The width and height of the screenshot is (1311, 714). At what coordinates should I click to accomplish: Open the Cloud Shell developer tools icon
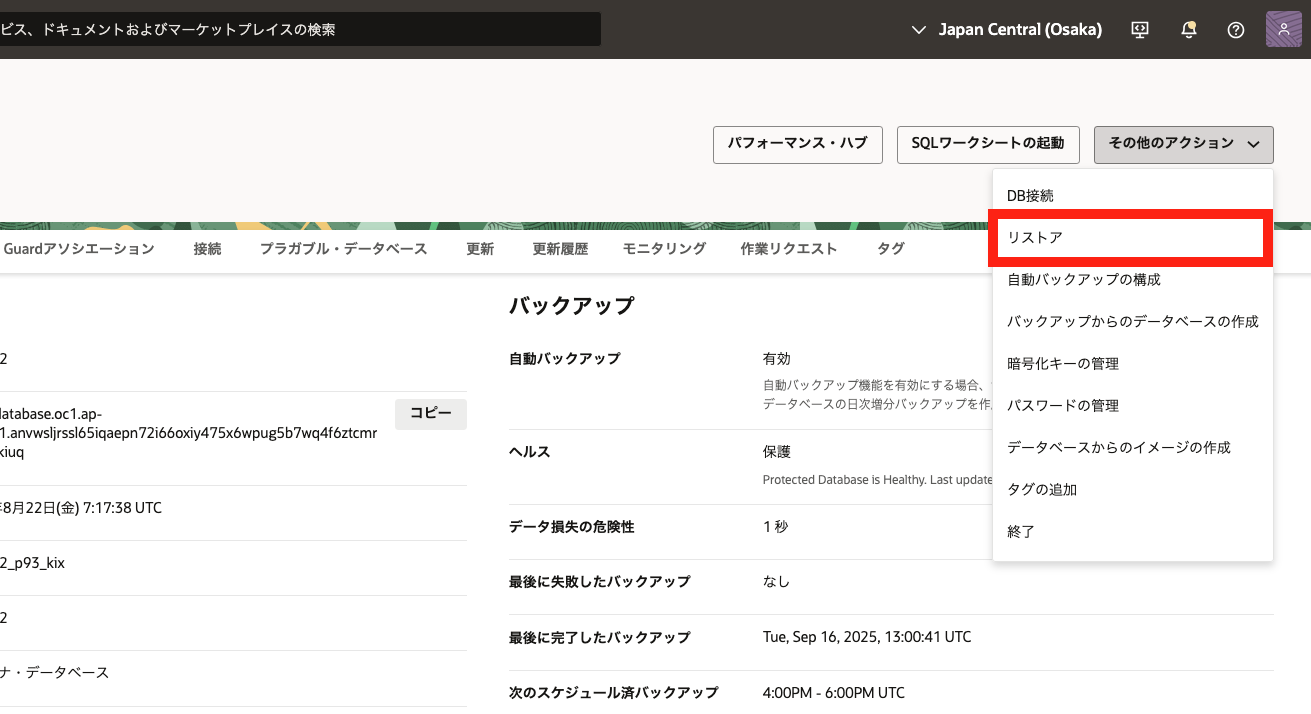click(1140, 30)
